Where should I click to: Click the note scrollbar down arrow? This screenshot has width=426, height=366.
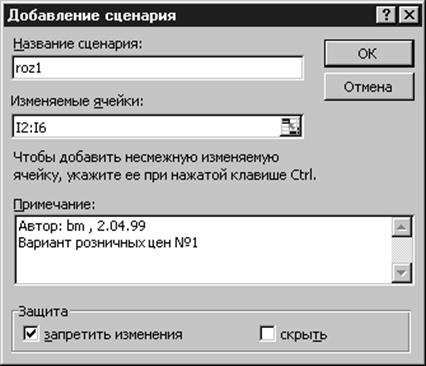401,273
